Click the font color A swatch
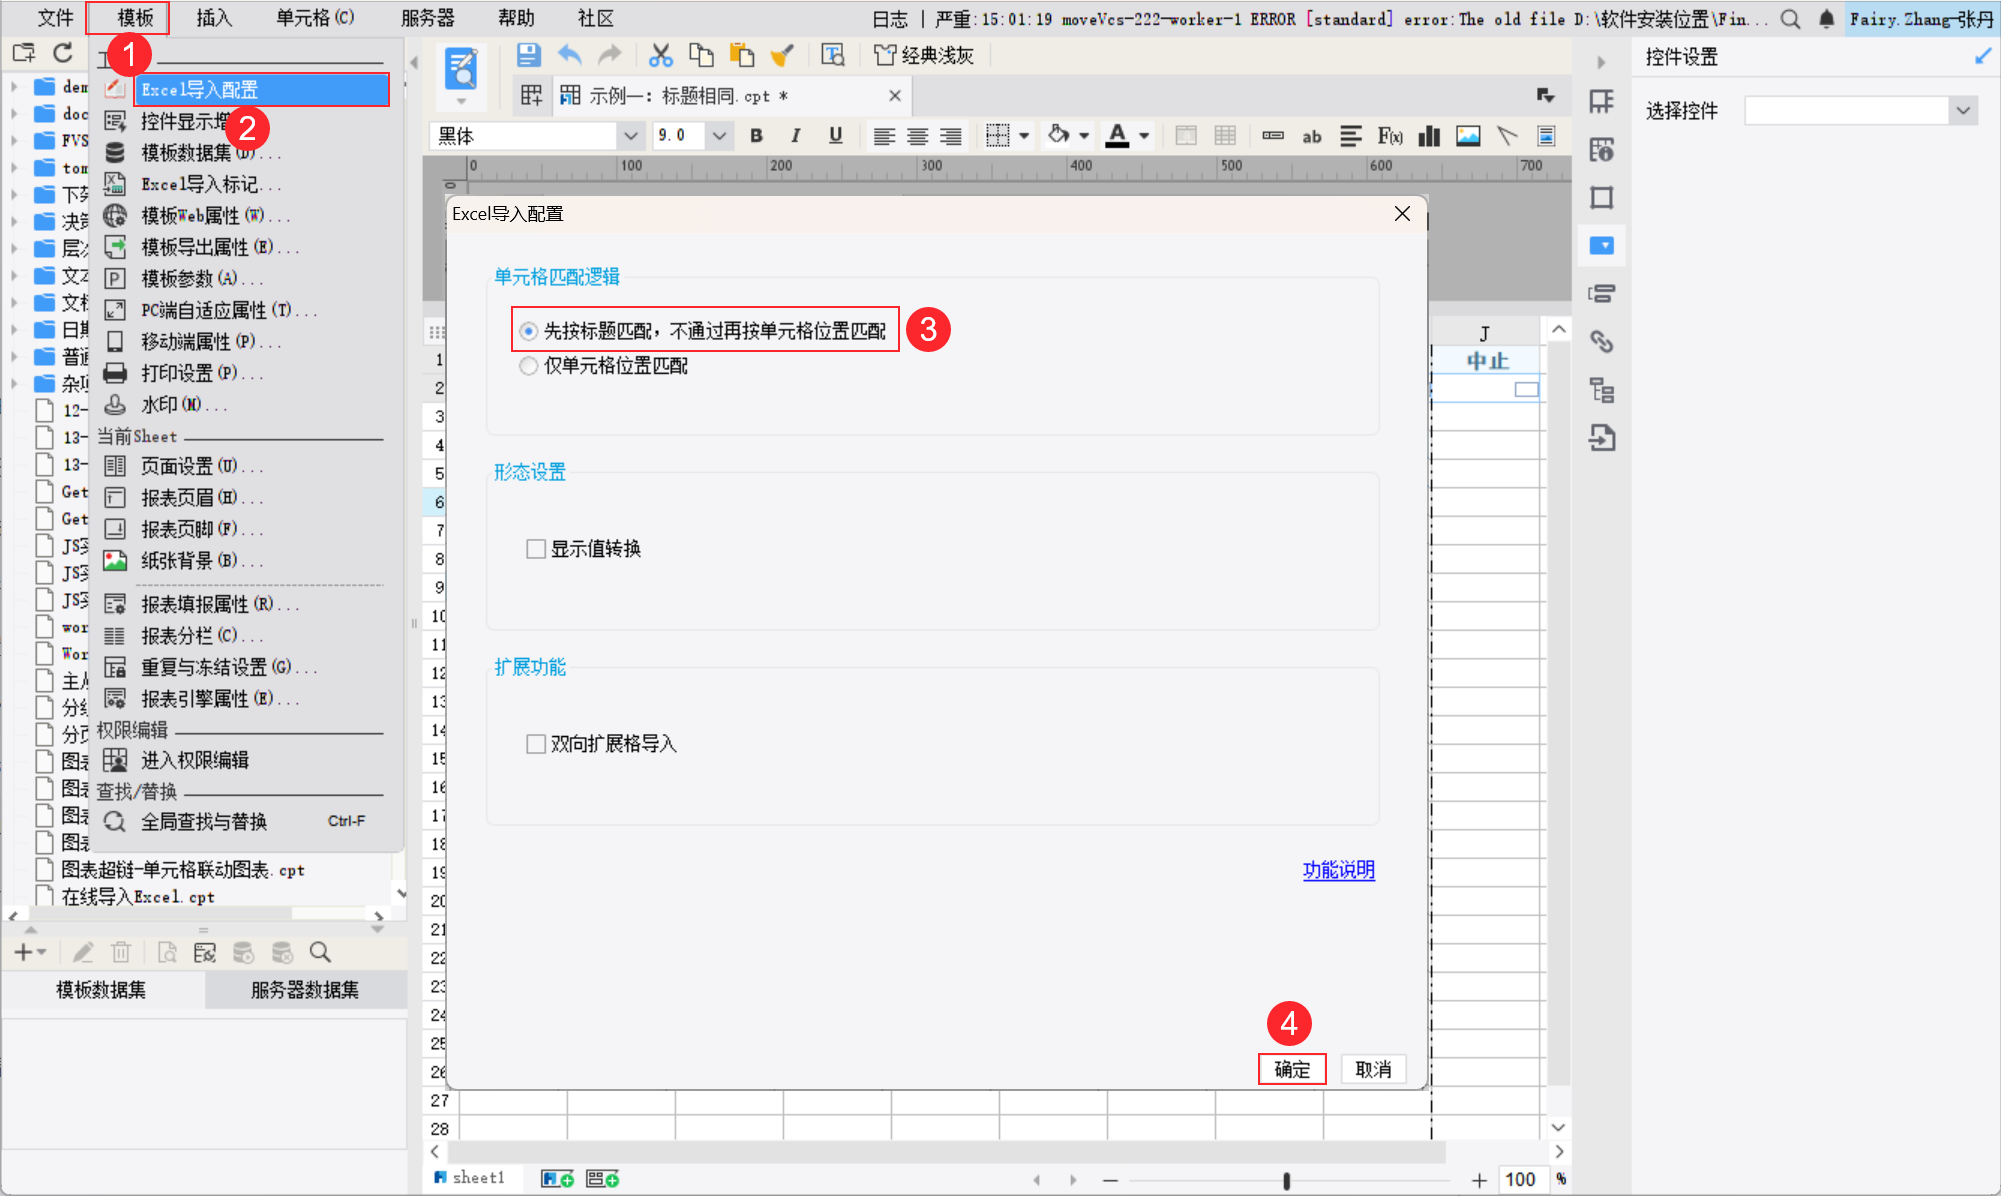This screenshot has width=2001, height=1196. click(1117, 136)
